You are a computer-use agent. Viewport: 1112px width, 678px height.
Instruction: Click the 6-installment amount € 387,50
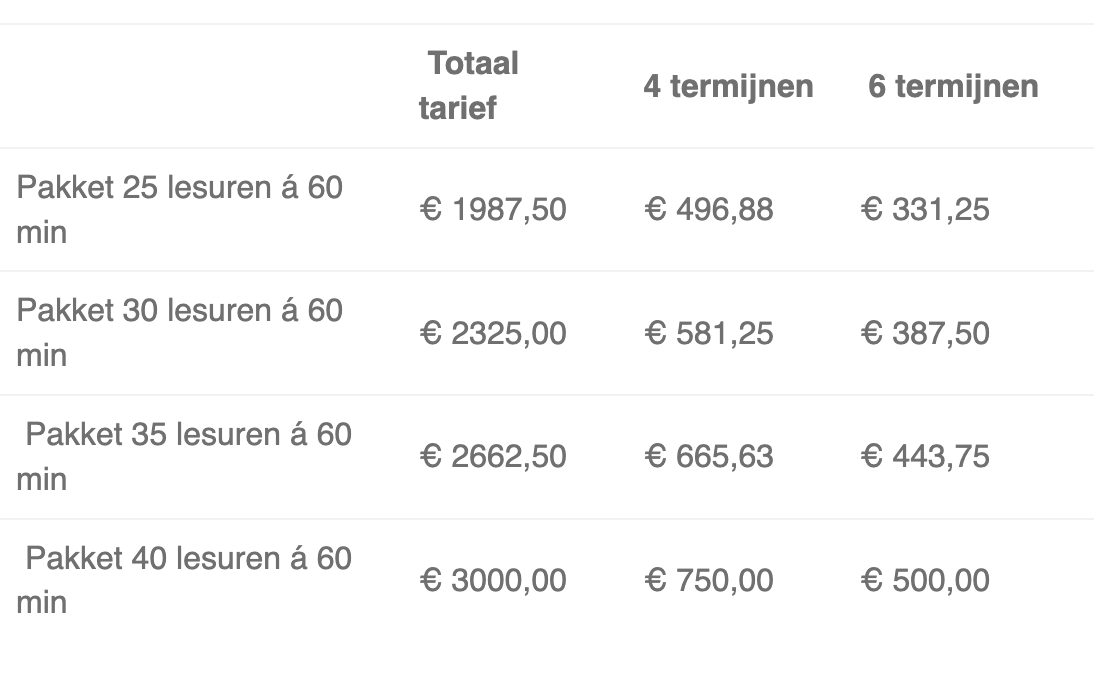[925, 333]
